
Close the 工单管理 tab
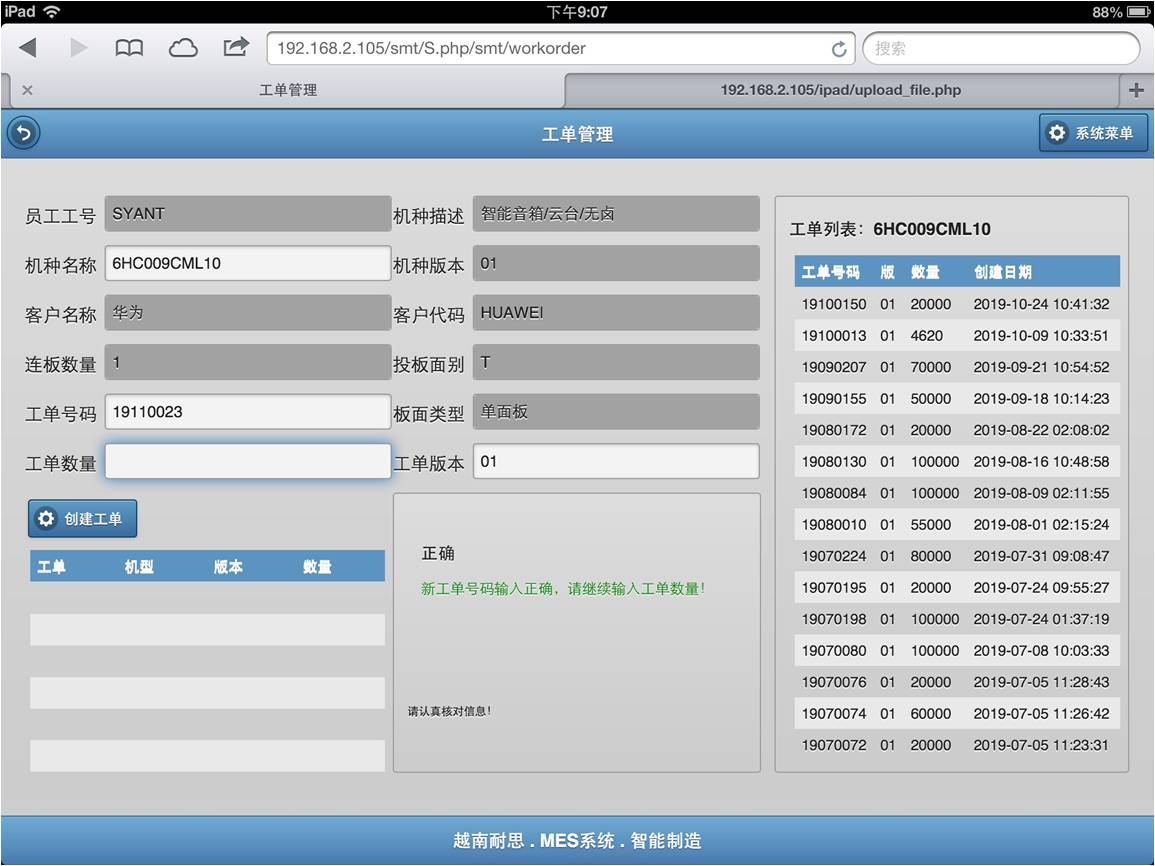(x=27, y=90)
